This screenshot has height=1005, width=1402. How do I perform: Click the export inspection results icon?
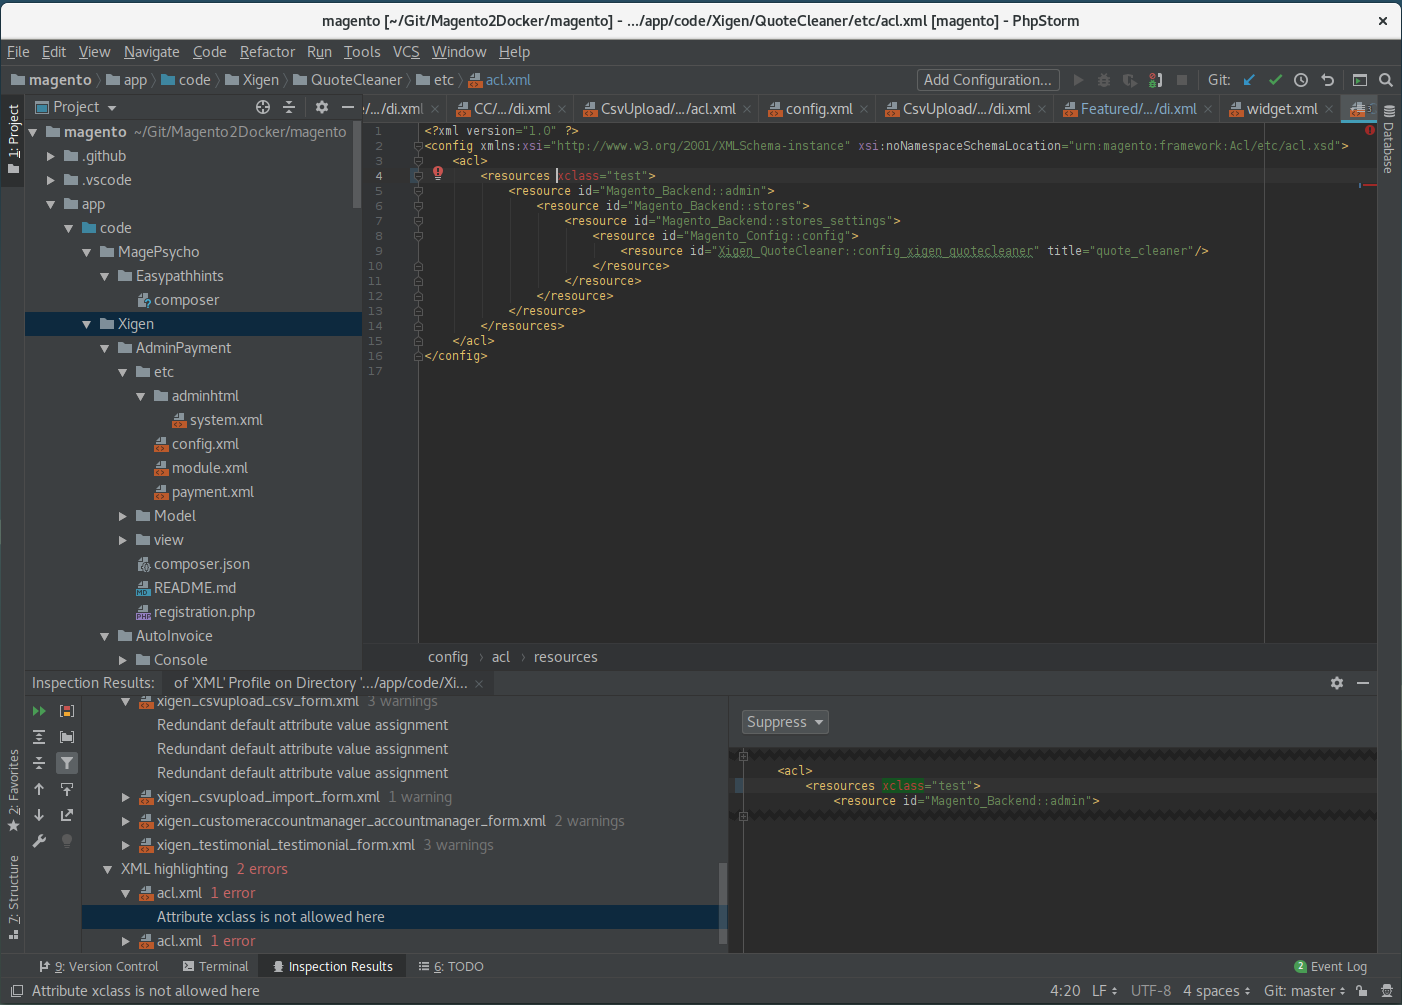67,815
